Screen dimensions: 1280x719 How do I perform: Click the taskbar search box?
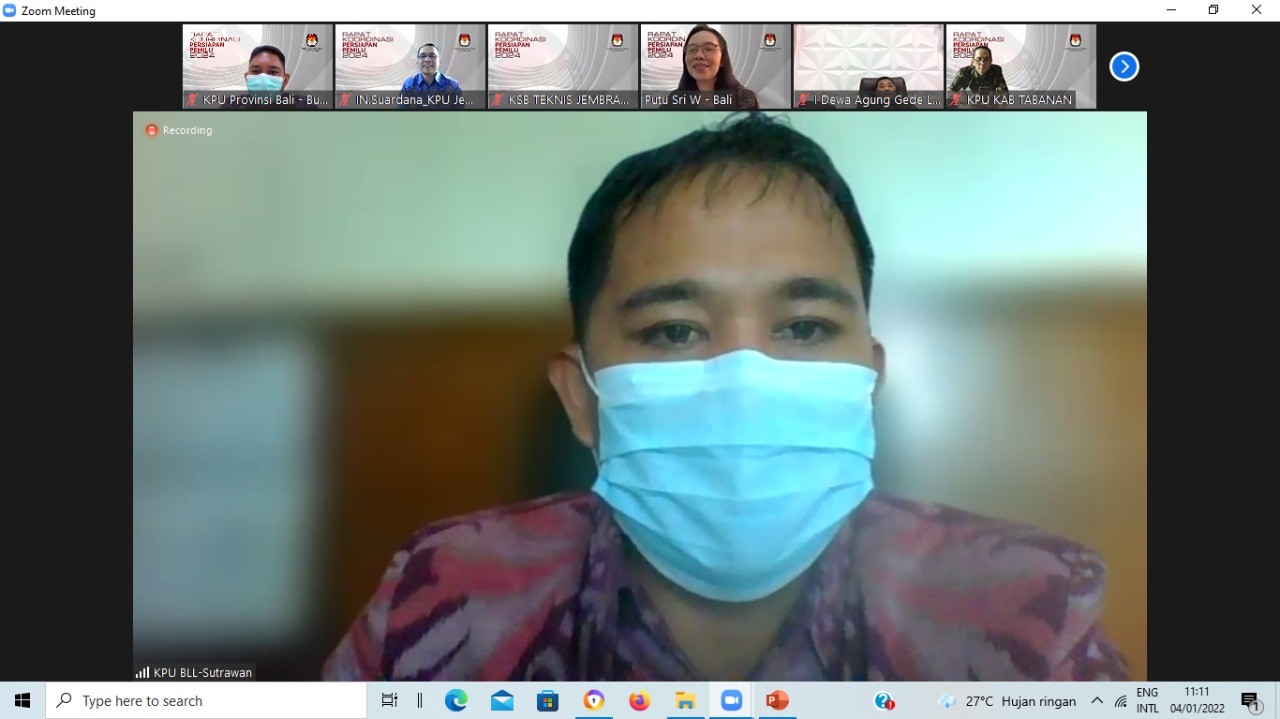coord(207,701)
